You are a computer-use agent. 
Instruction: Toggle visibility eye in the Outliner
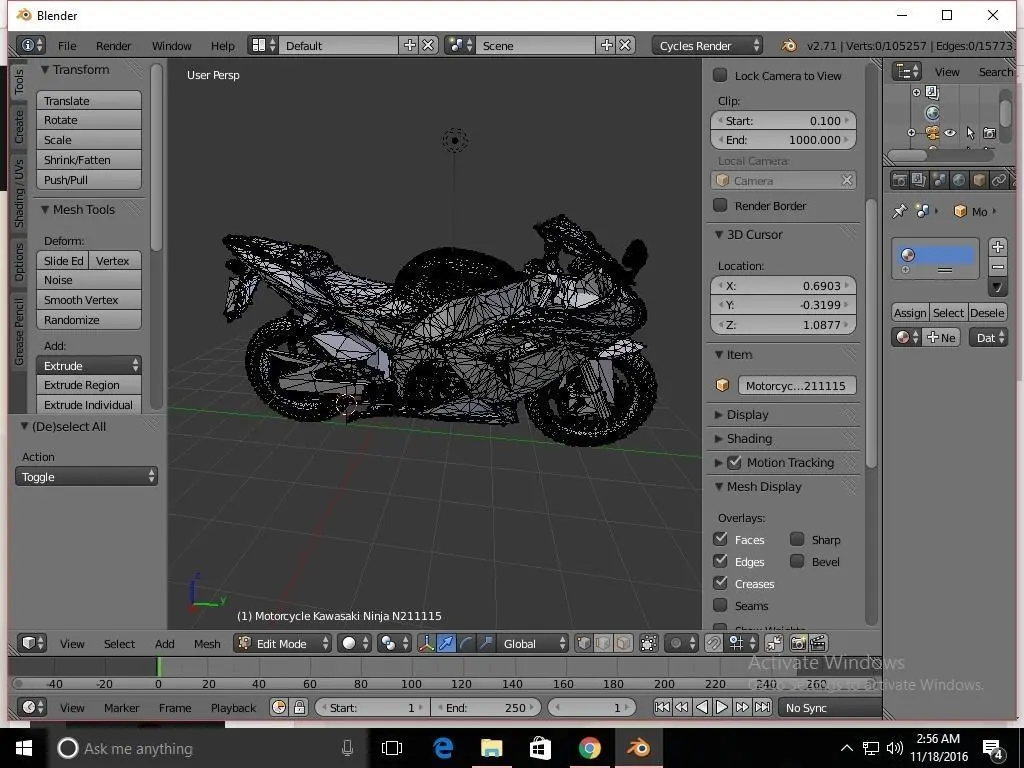coord(950,133)
